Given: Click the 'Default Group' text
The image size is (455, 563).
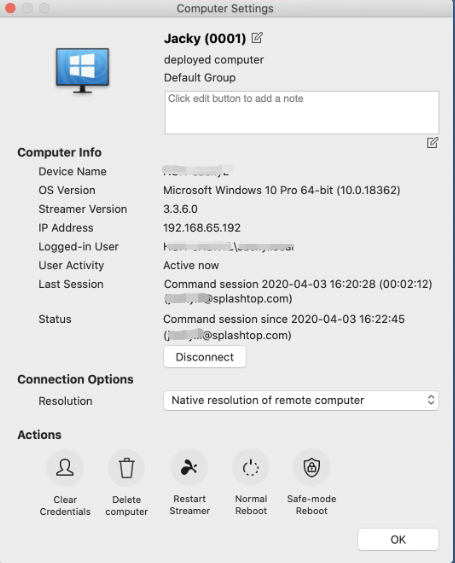Looking at the screenshot, I should [x=200, y=78].
